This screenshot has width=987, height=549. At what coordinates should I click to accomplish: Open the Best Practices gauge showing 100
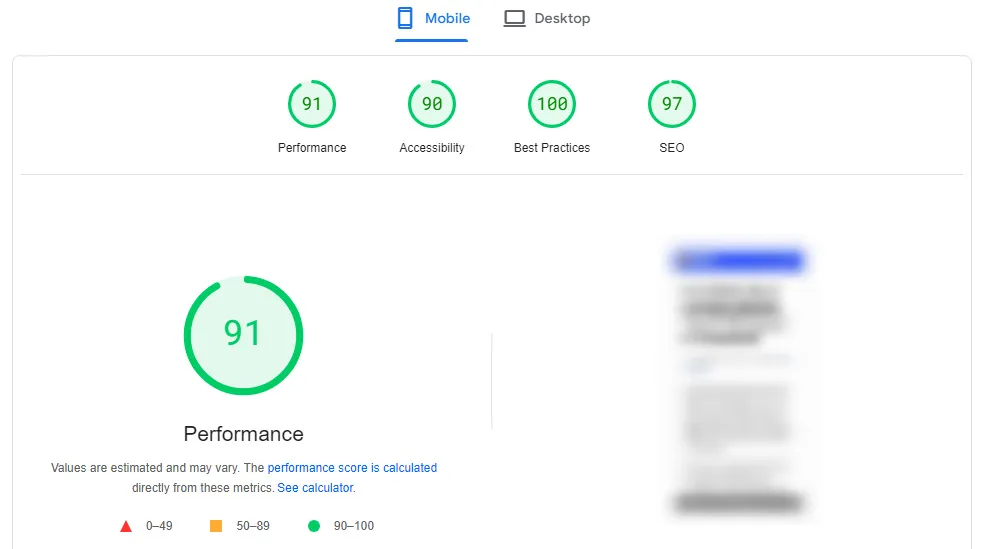552,104
